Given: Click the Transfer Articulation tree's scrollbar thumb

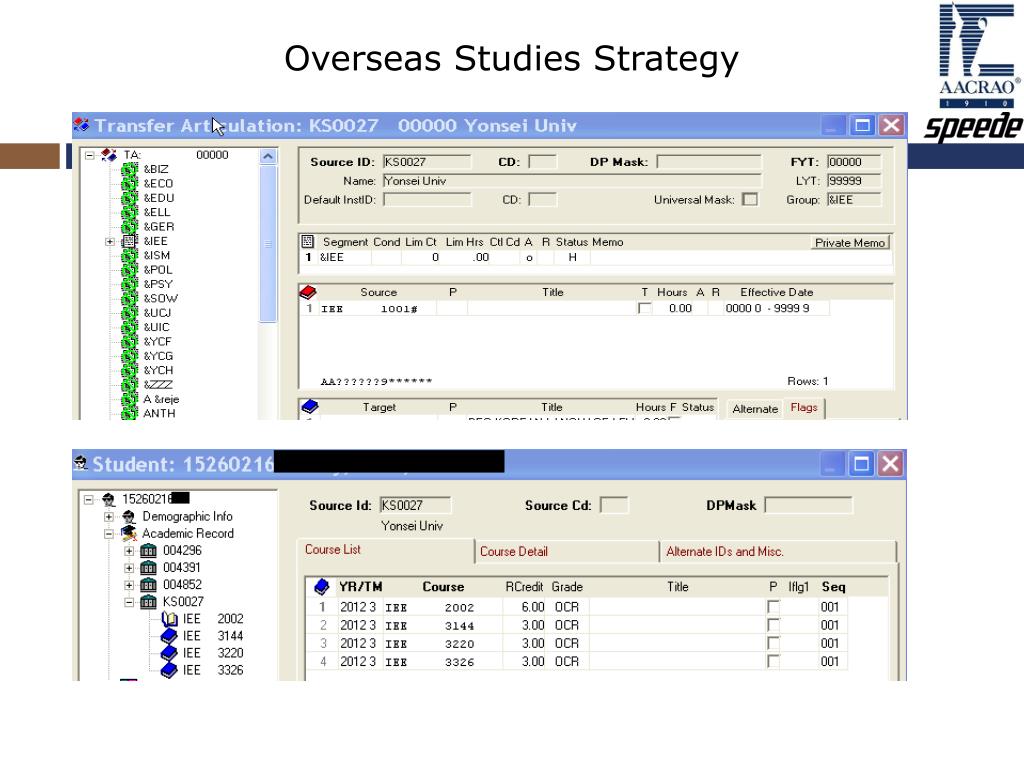Looking at the screenshot, I should point(268,244).
